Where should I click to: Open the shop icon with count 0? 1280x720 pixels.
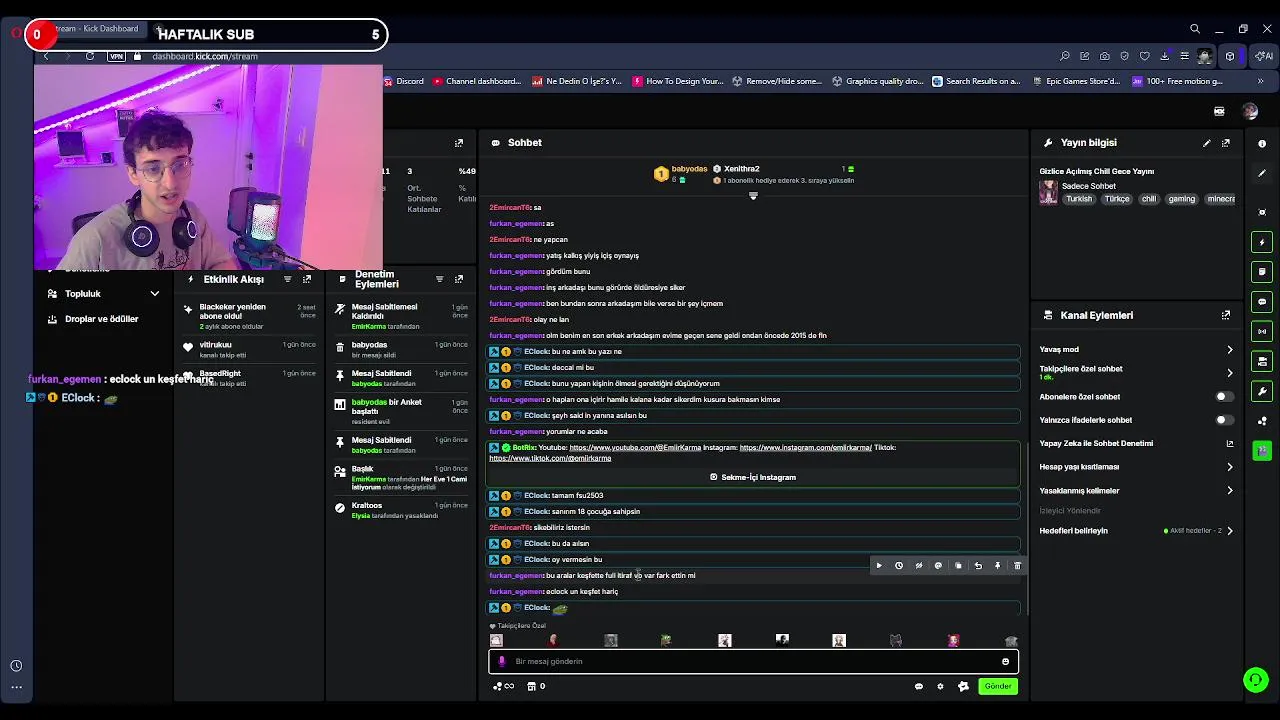coord(536,686)
